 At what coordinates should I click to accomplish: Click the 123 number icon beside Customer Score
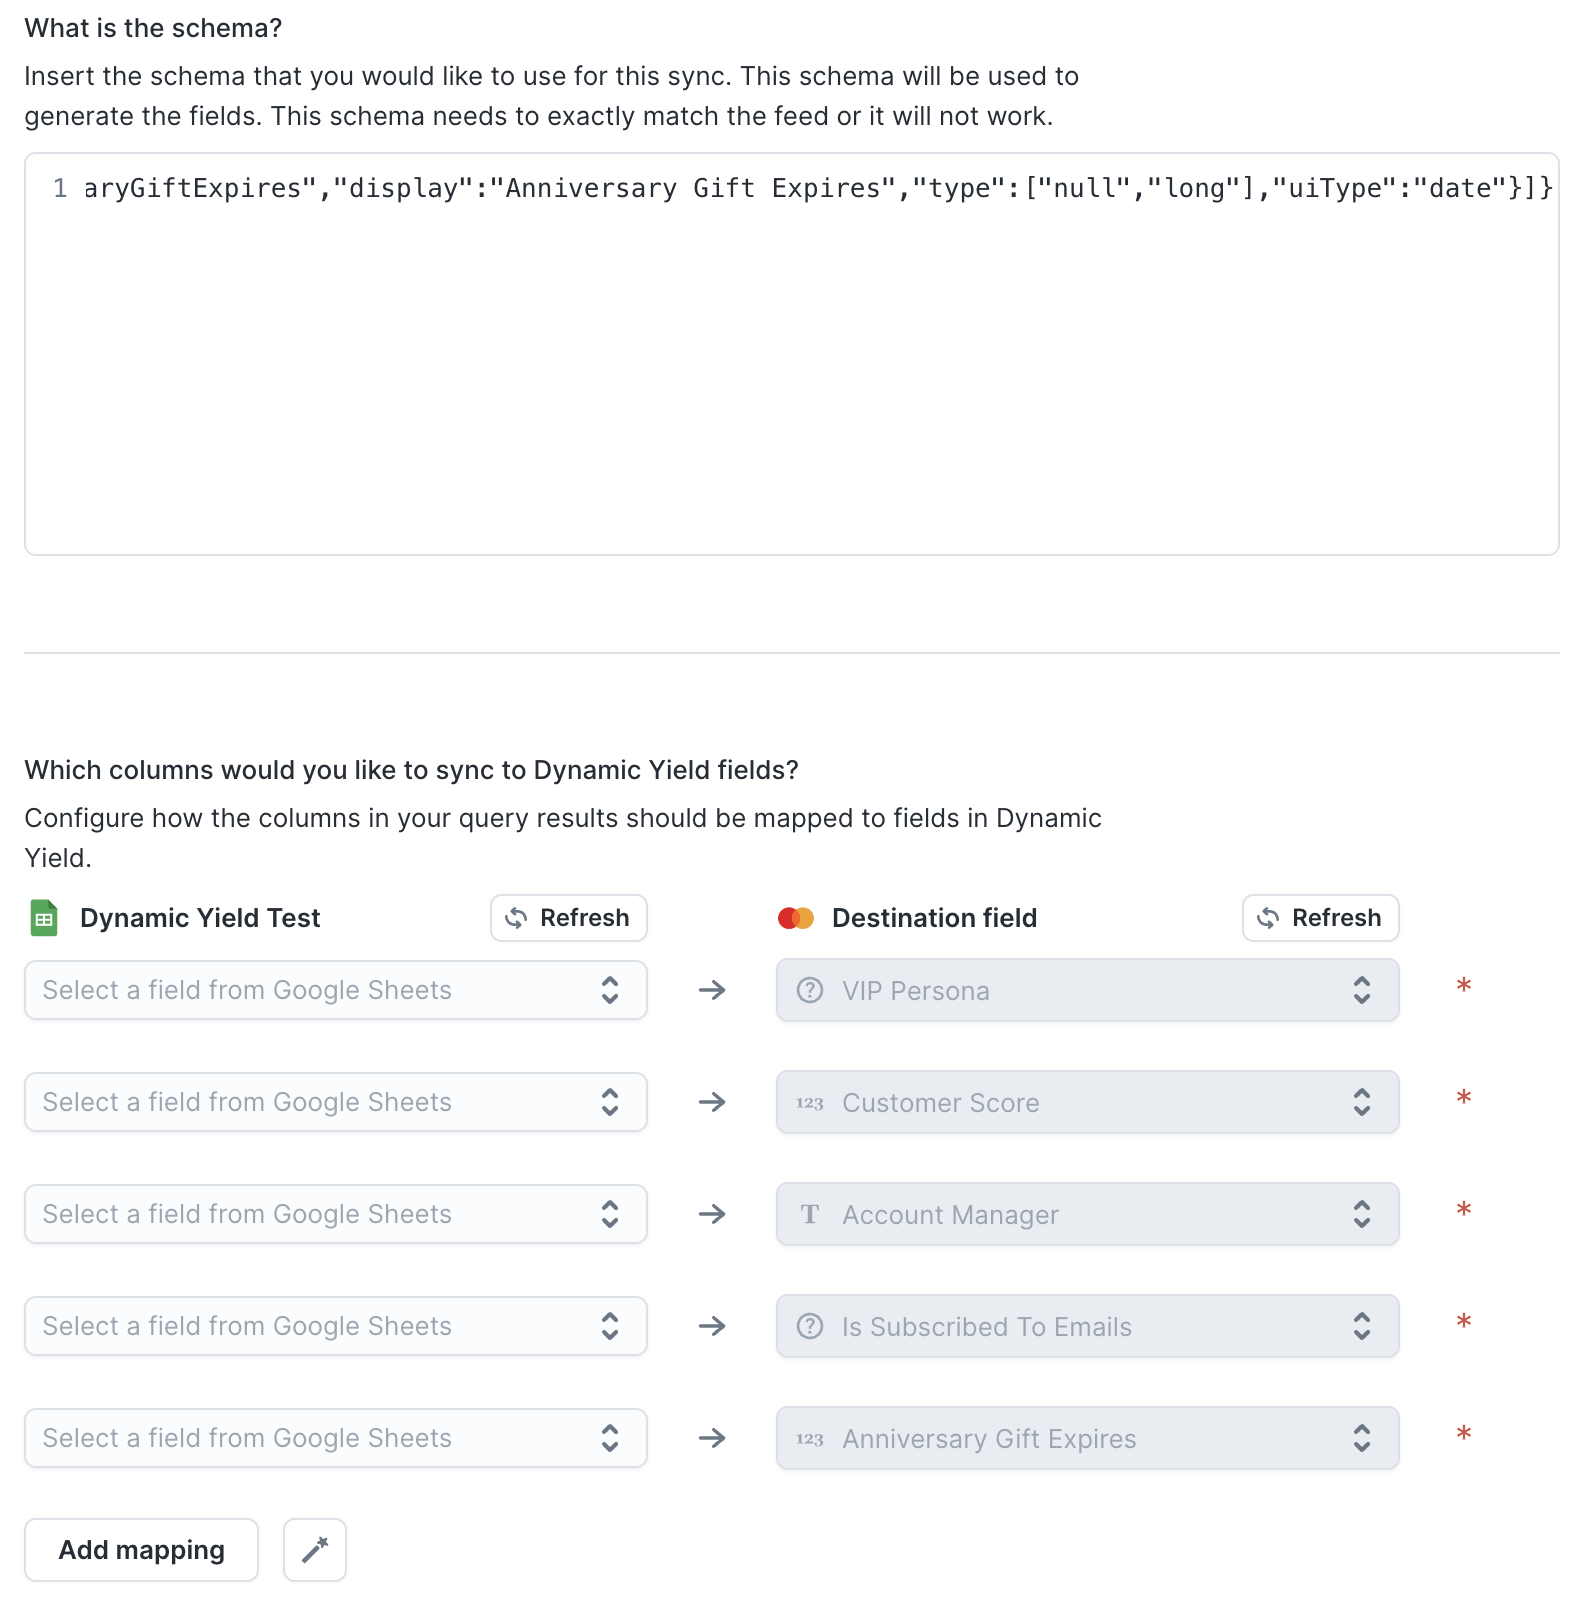point(810,1102)
